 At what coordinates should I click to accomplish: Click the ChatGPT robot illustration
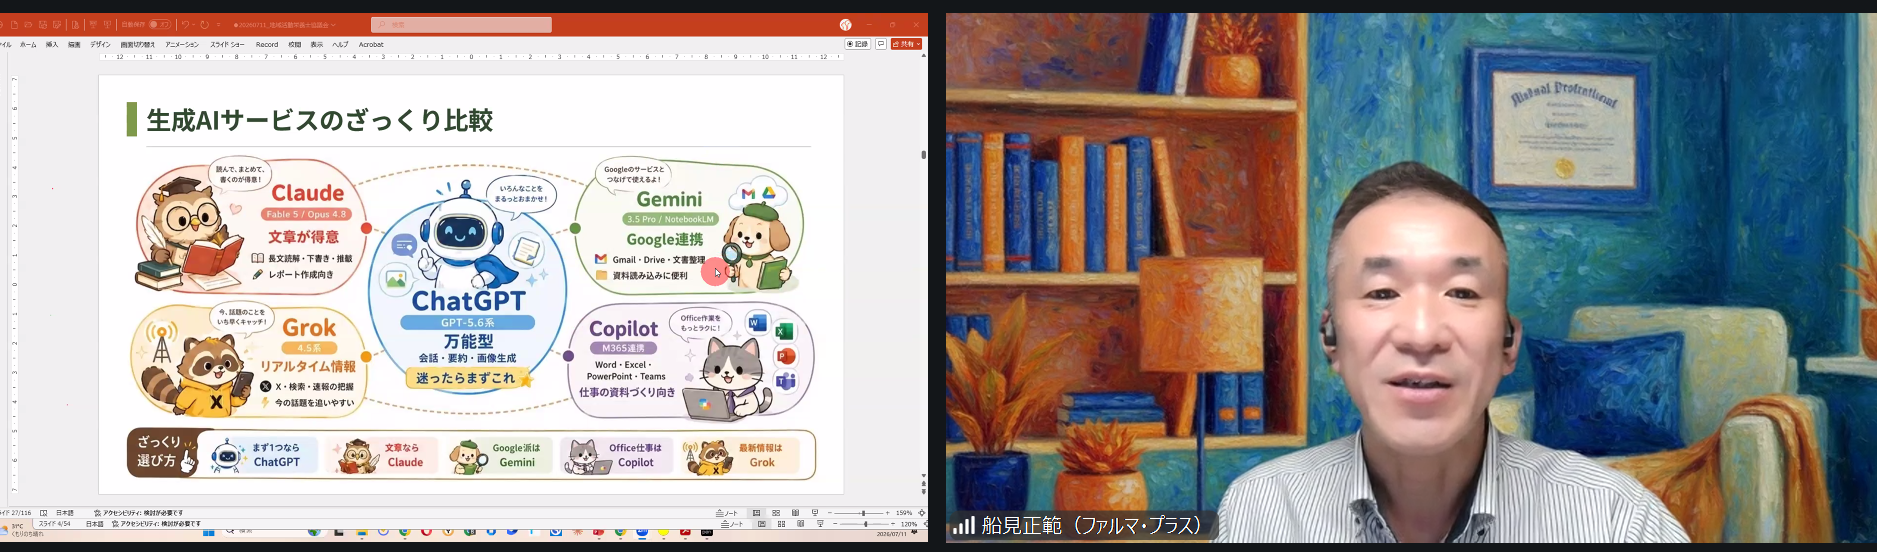click(x=461, y=235)
